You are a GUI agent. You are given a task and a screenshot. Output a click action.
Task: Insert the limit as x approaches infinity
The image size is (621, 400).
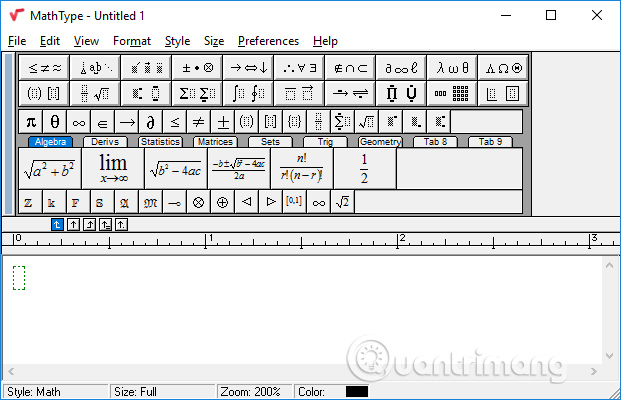click(113, 169)
